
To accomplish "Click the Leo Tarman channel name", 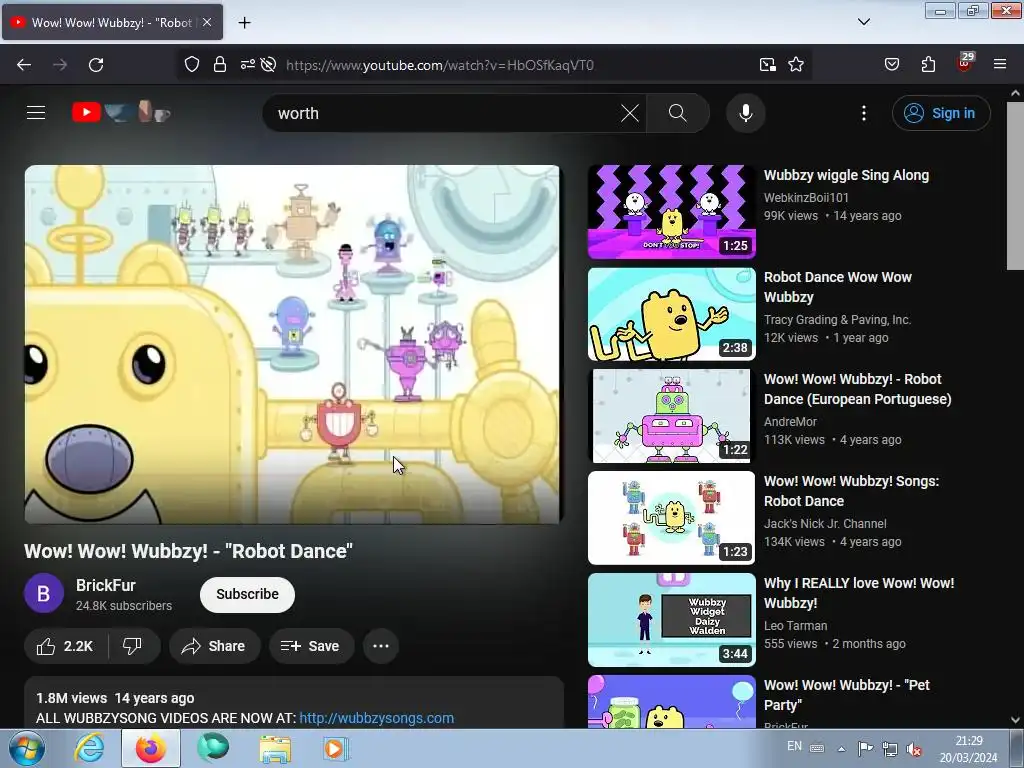I will click(x=795, y=626).
